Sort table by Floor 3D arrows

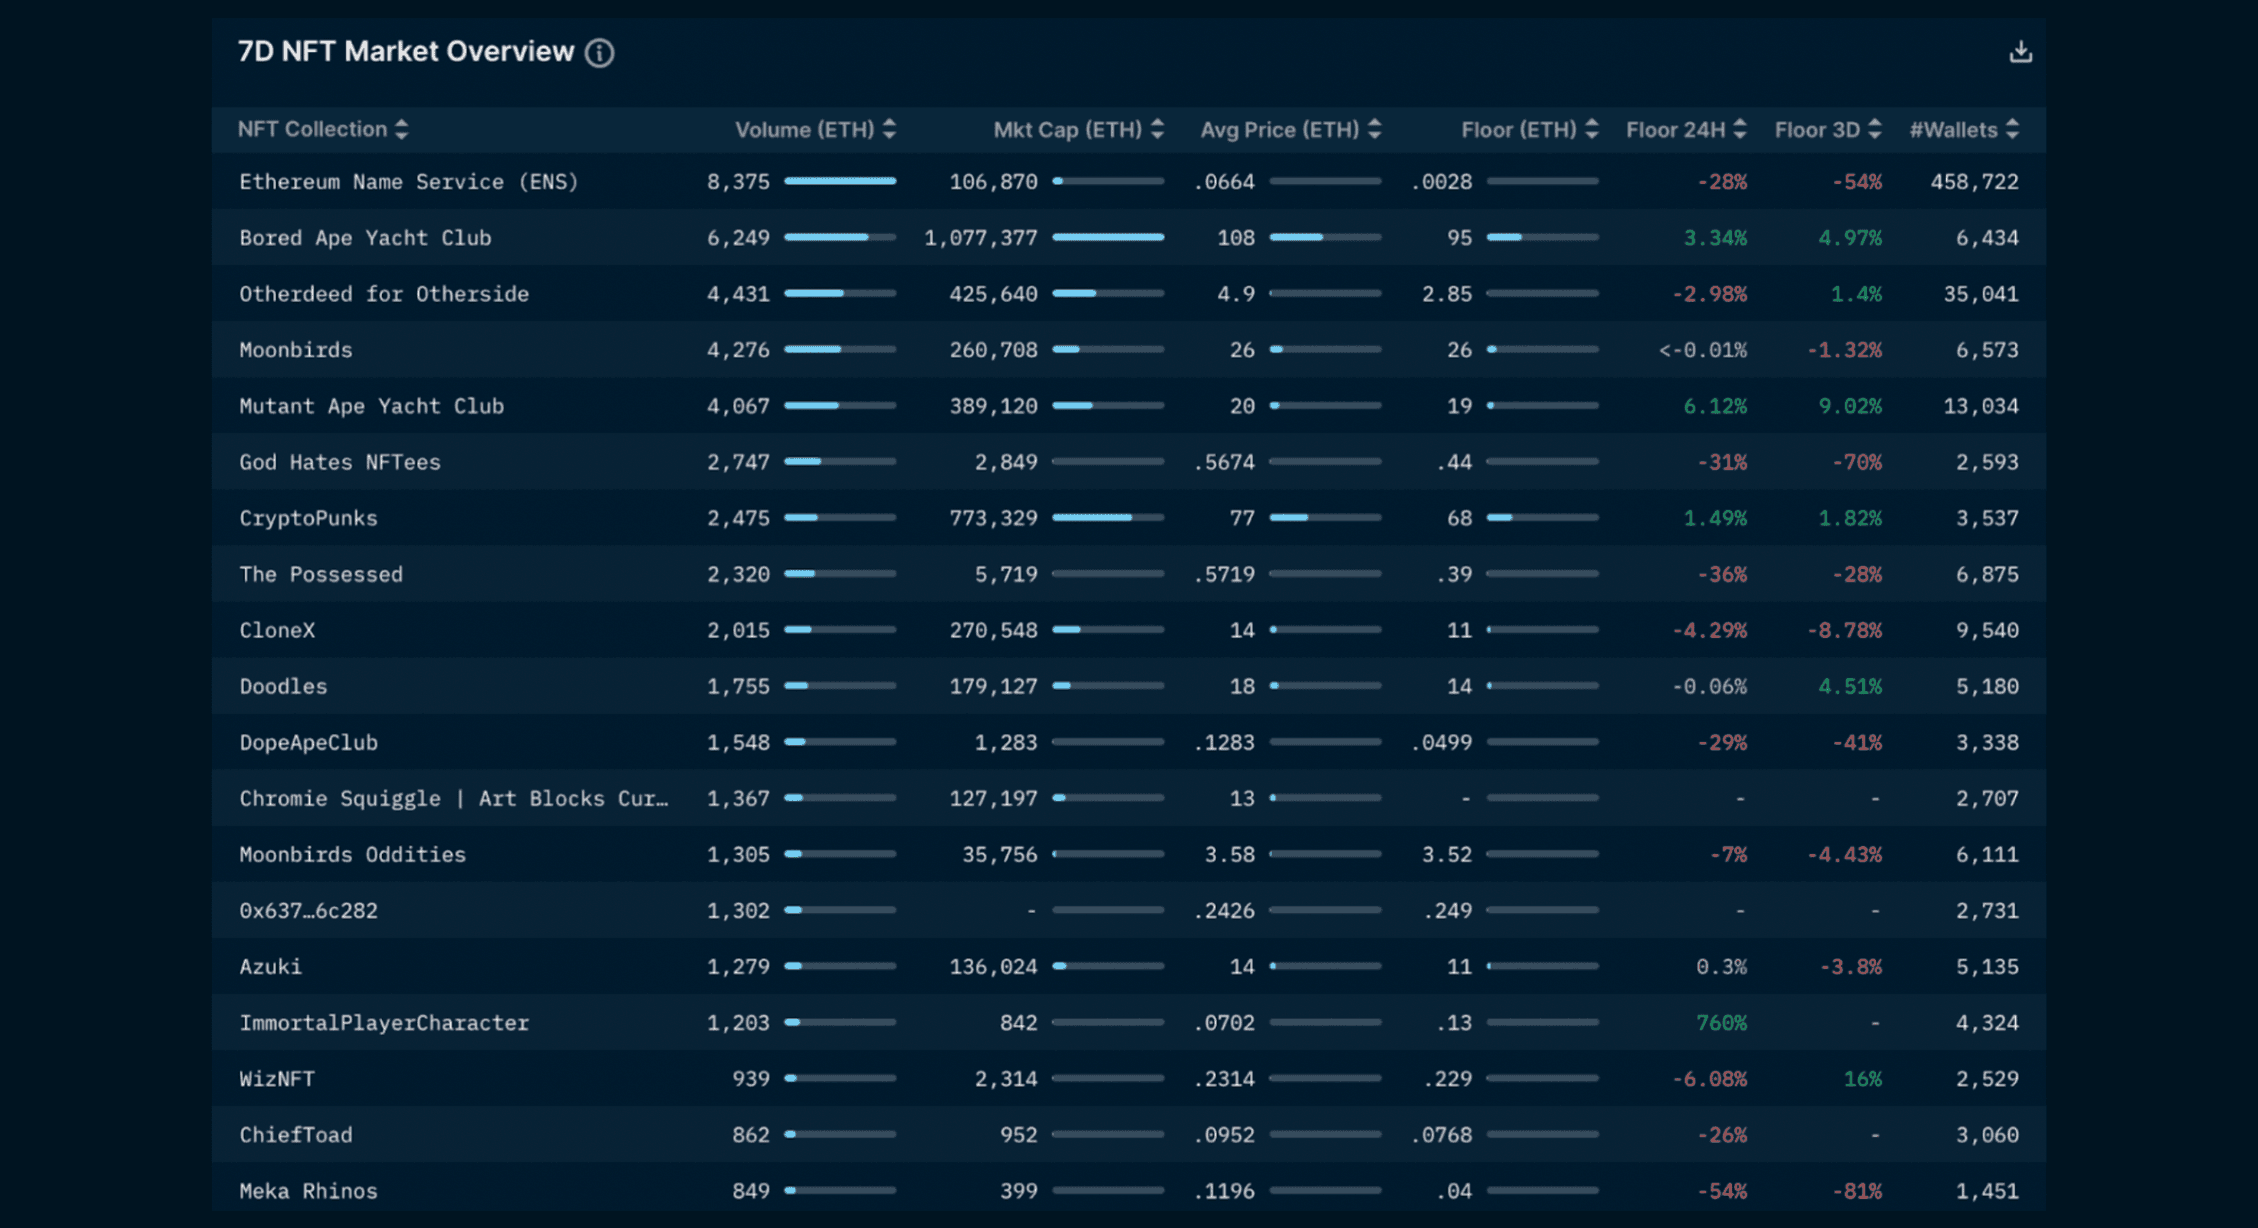pos(1875,129)
